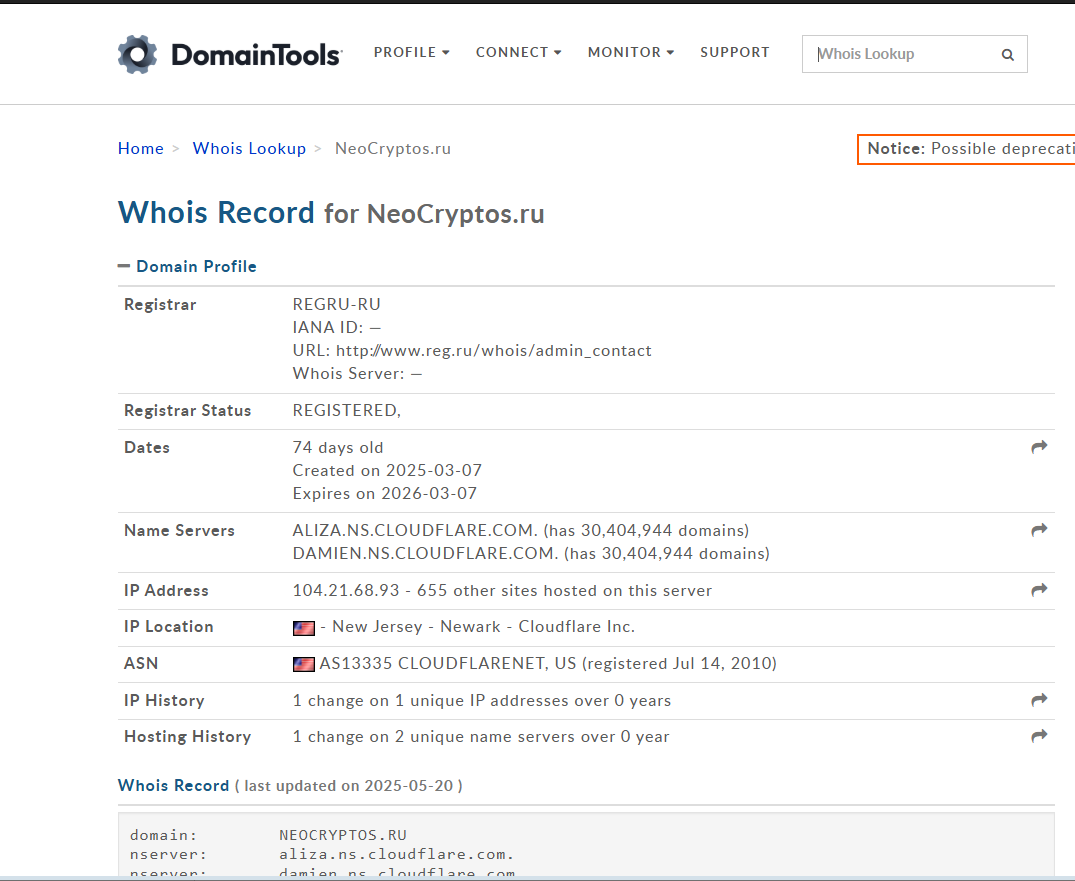Image resolution: width=1075 pixels, height=881 pixels.
Task: Click the share arrow in Dates row
Action: (x=1039, y=447)
